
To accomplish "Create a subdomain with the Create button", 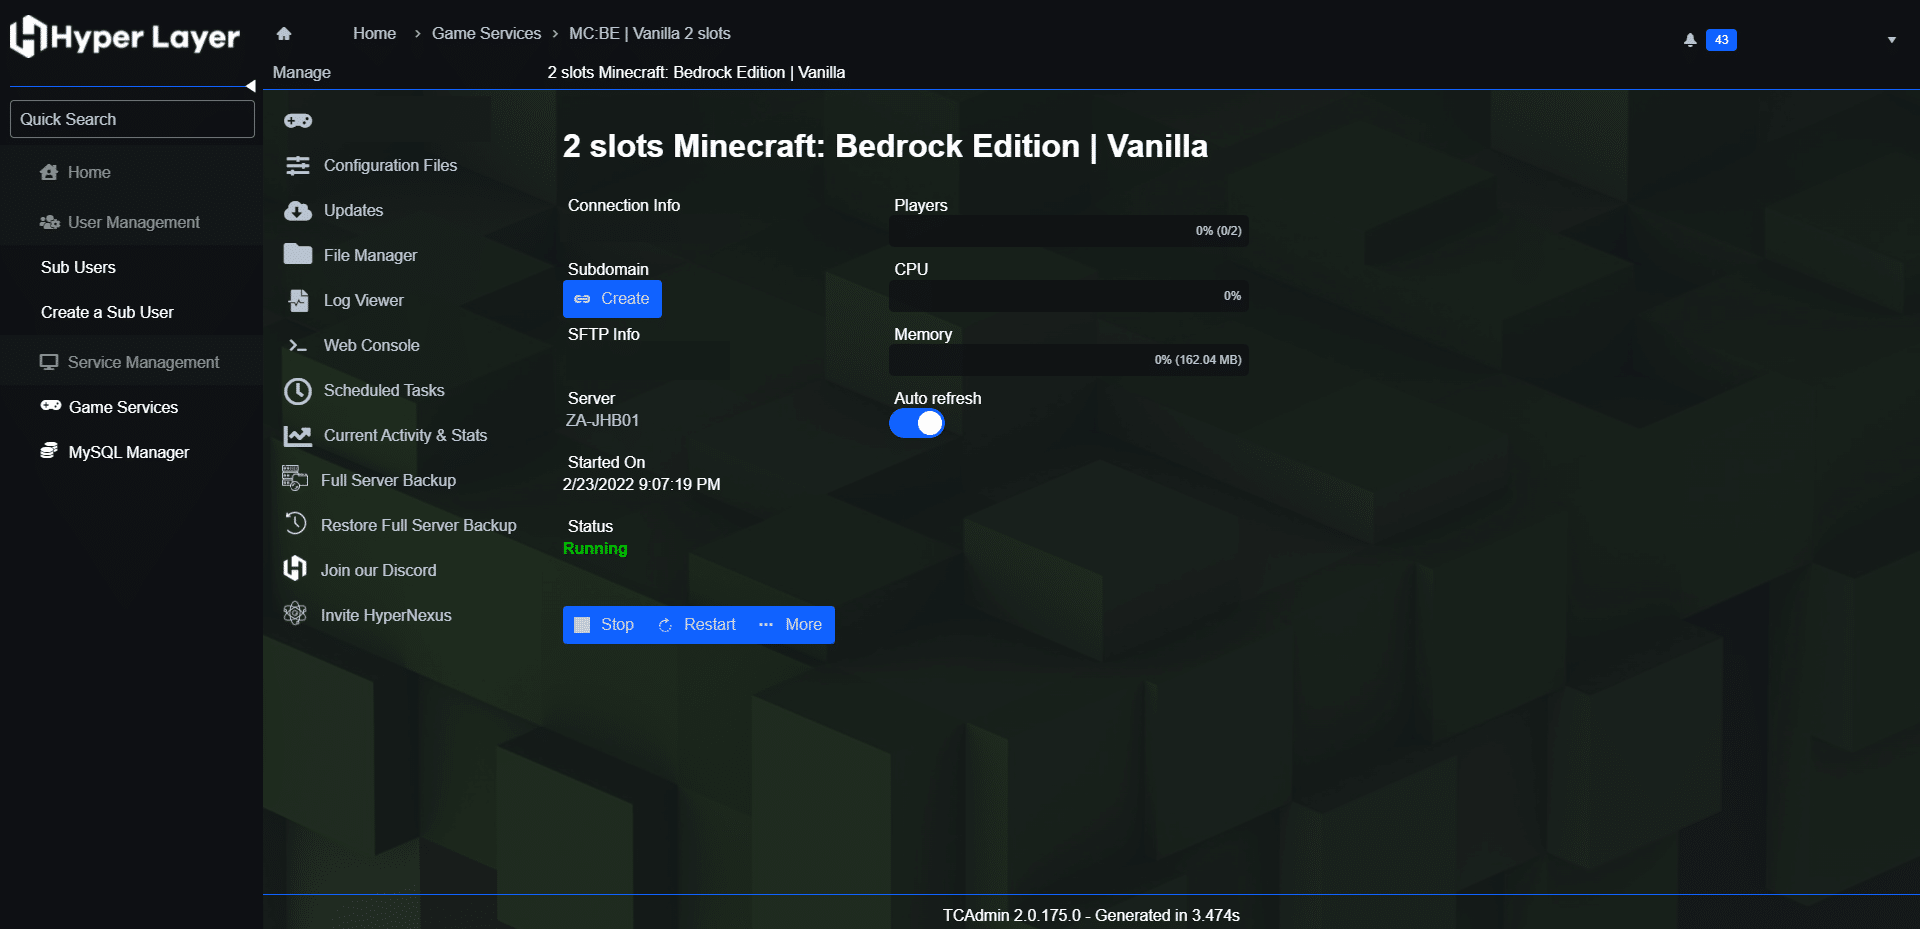I will coord(612,299).
